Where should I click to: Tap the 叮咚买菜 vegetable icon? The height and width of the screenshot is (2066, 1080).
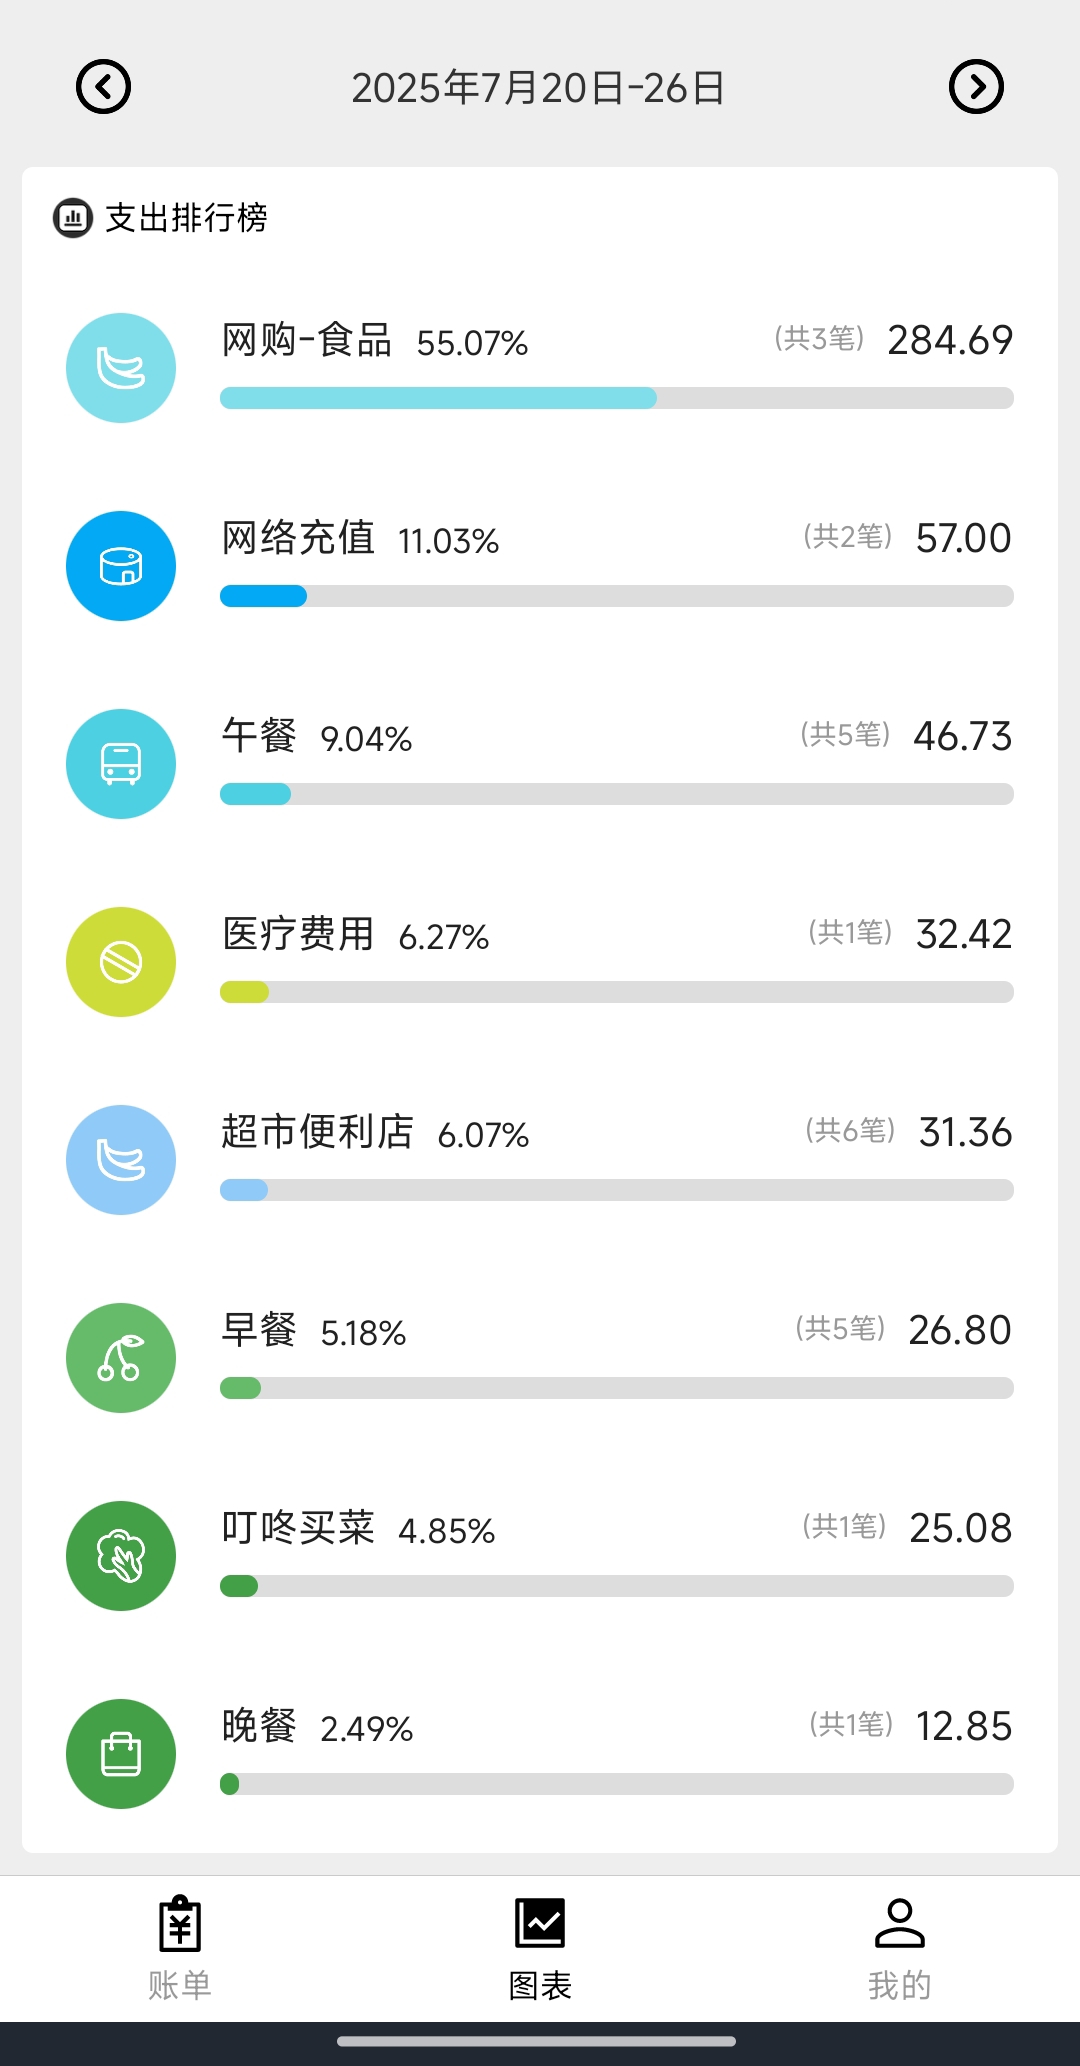click(121, 1556)
